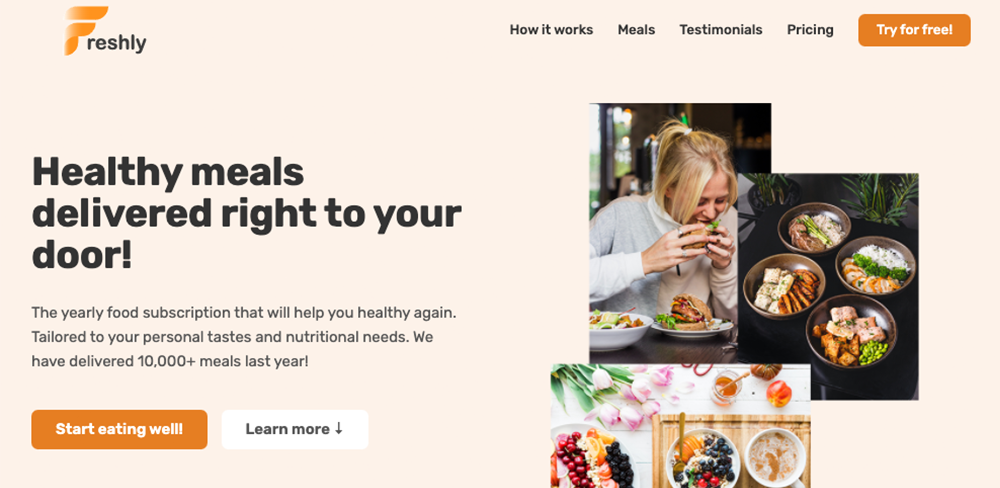Click the four food bowls photo
Screen dimensions: 1000x488
click(829, 286)
